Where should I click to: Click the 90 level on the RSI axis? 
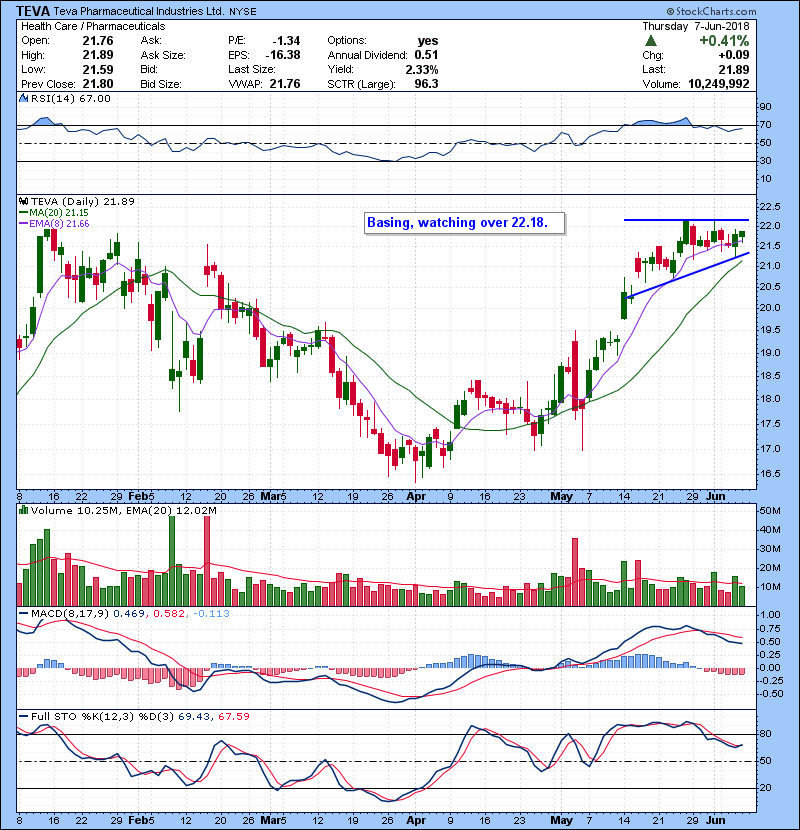click(x=766, y=107)
